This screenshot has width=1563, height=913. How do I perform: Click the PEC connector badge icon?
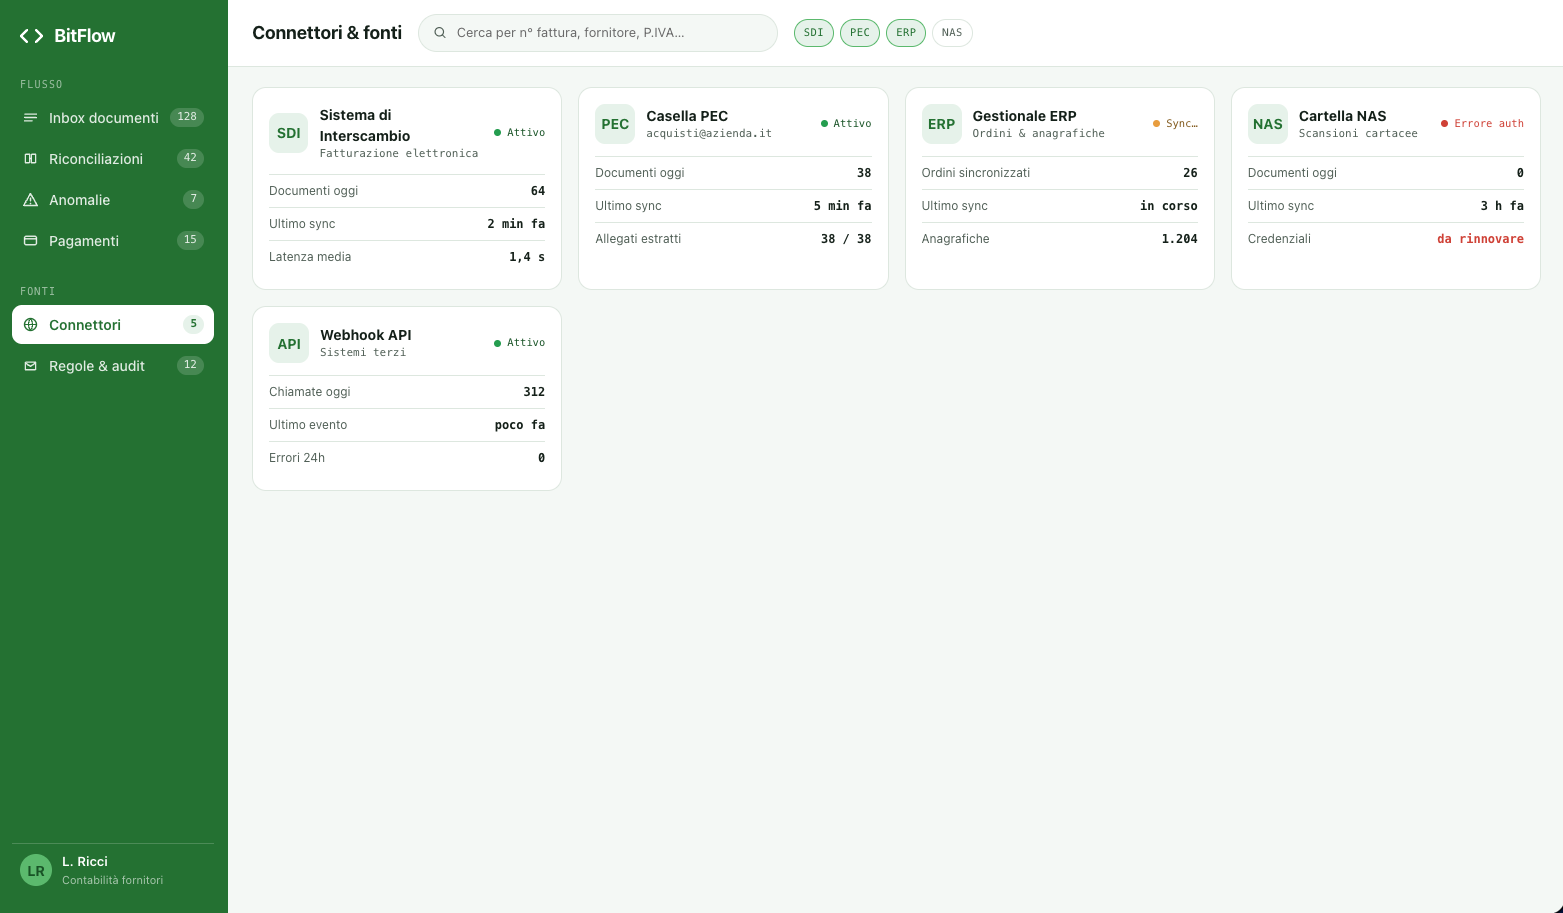615,124
